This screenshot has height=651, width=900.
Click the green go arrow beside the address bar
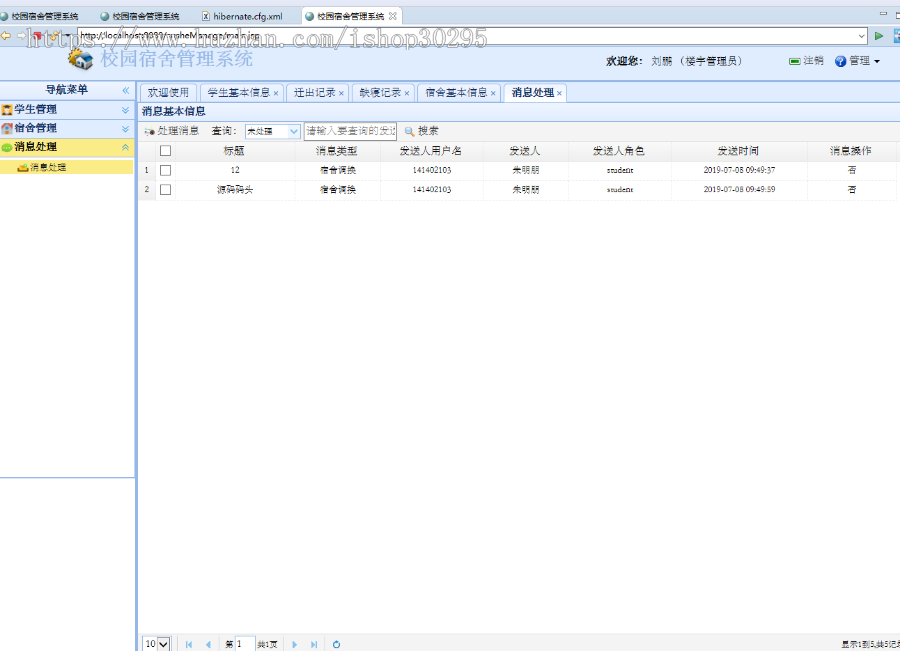coord(878,36)
